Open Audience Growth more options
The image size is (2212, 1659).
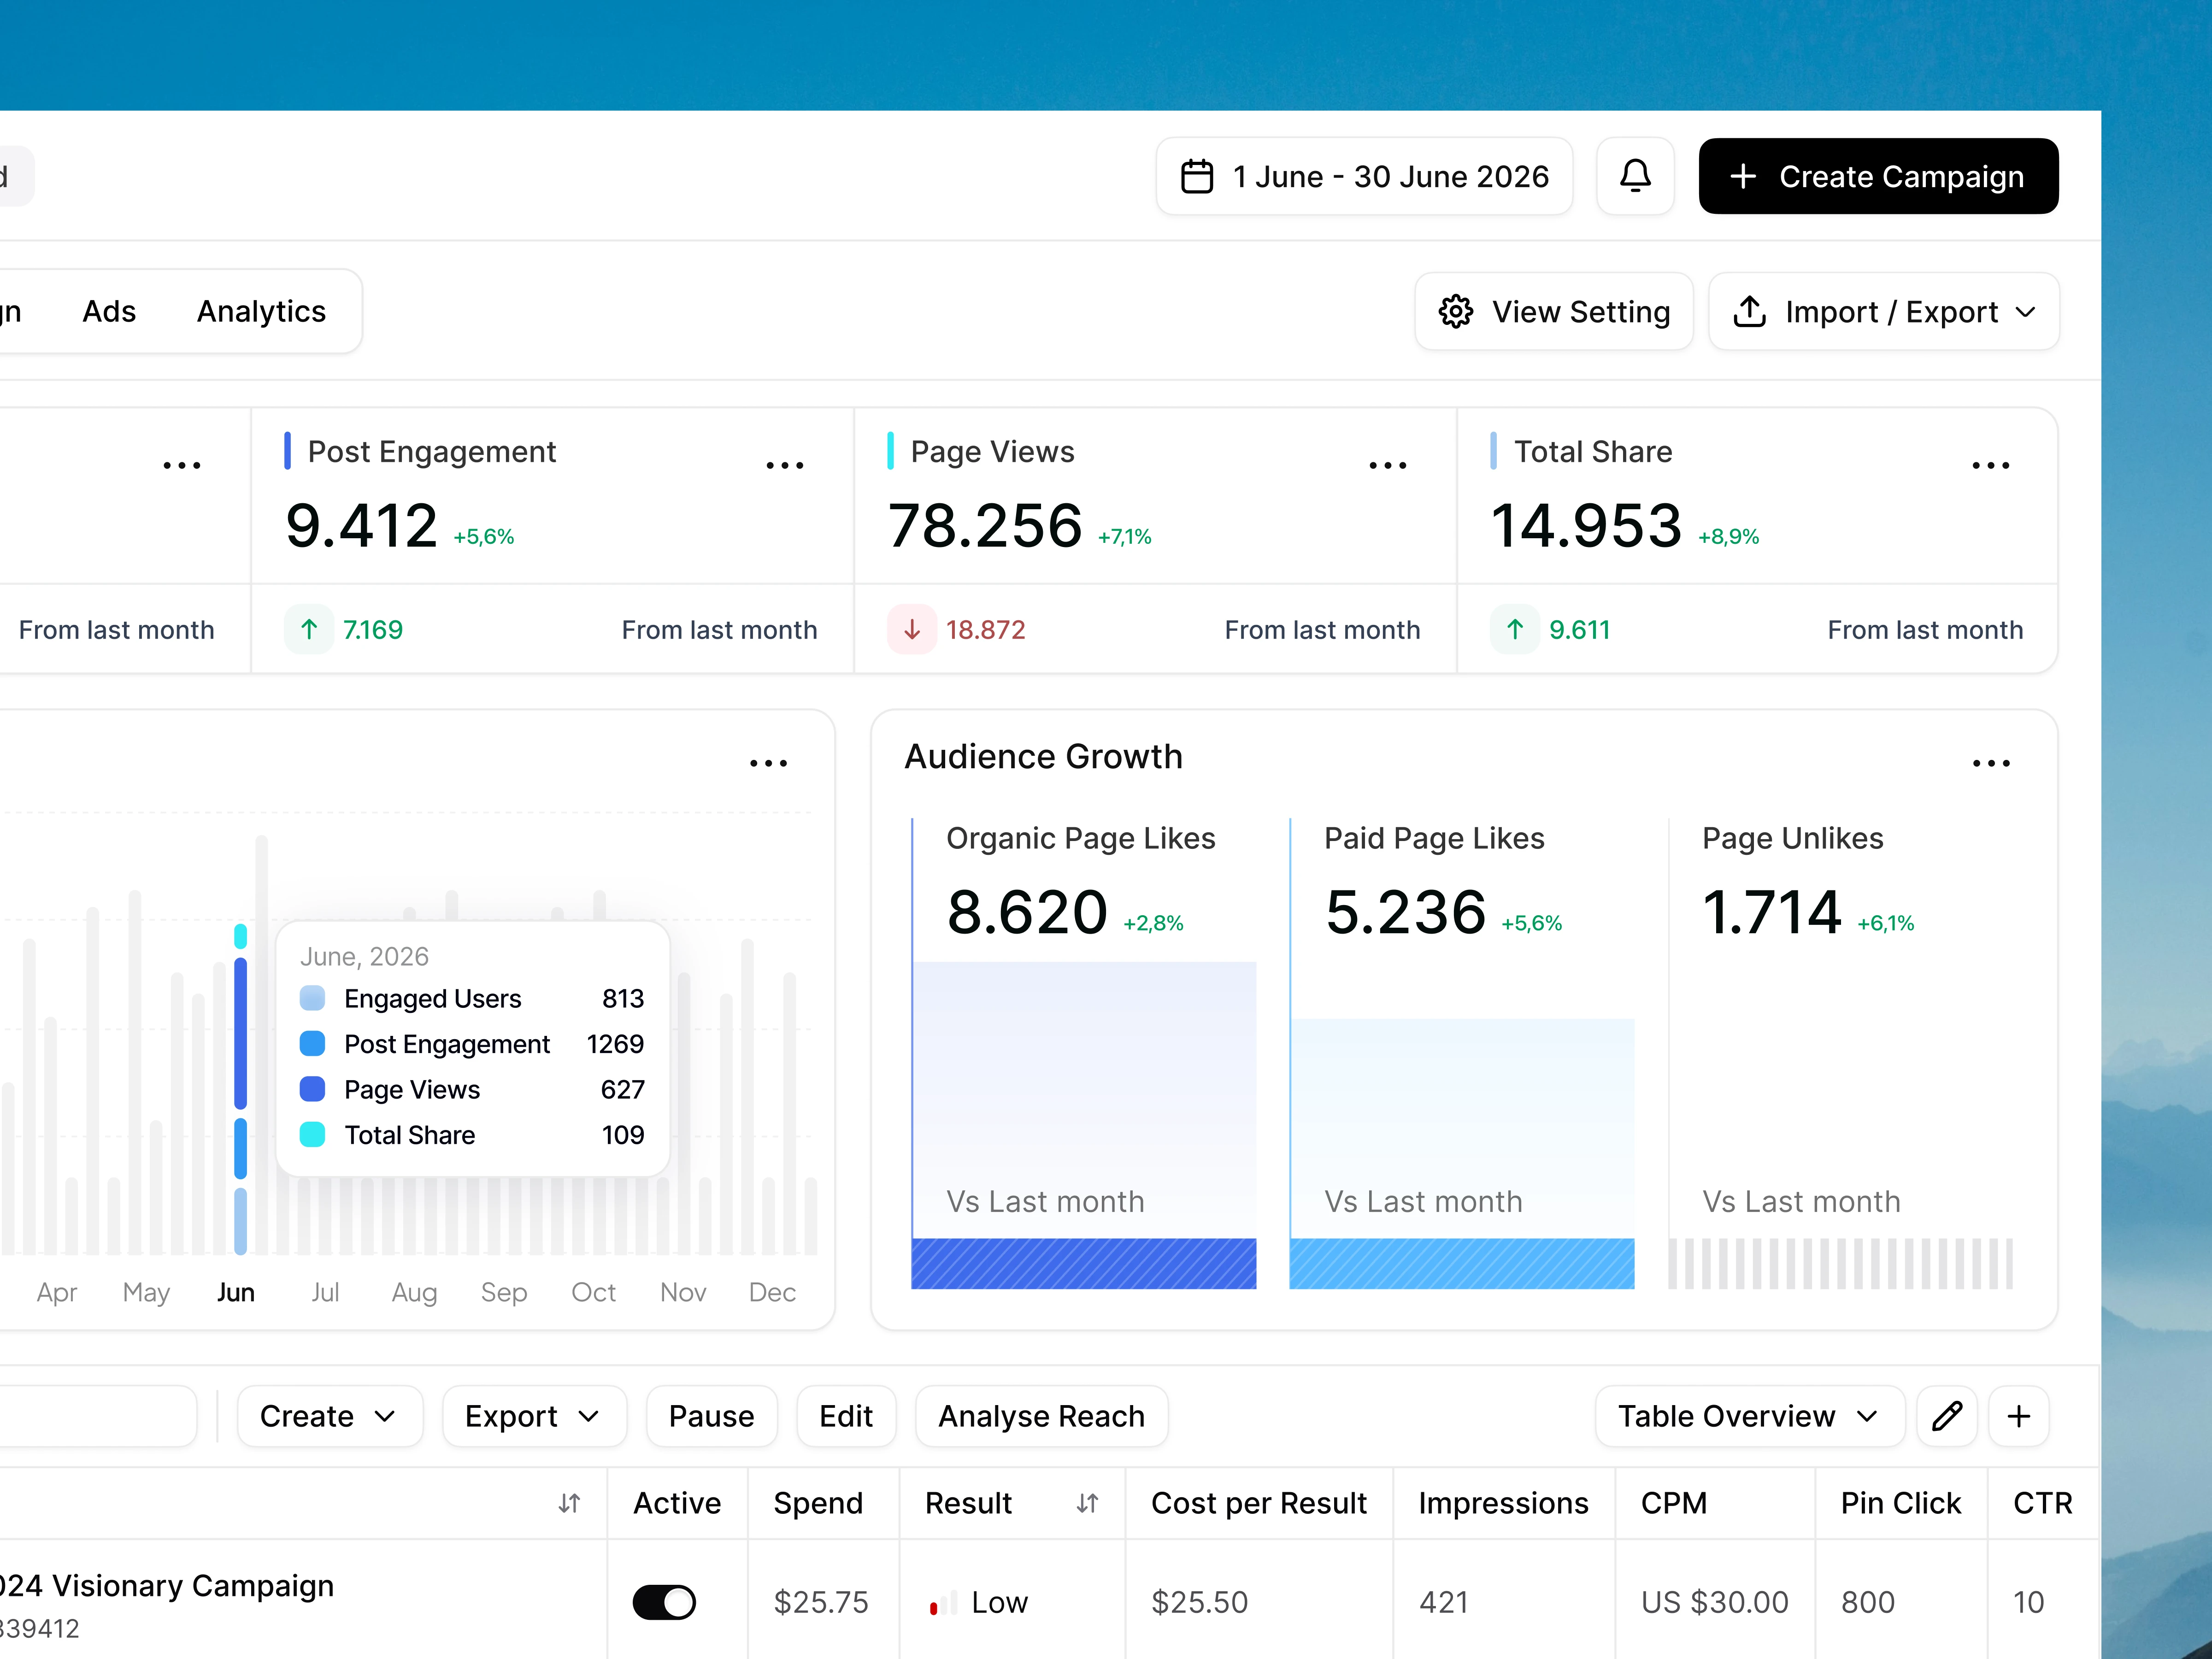pos(1990,763)
